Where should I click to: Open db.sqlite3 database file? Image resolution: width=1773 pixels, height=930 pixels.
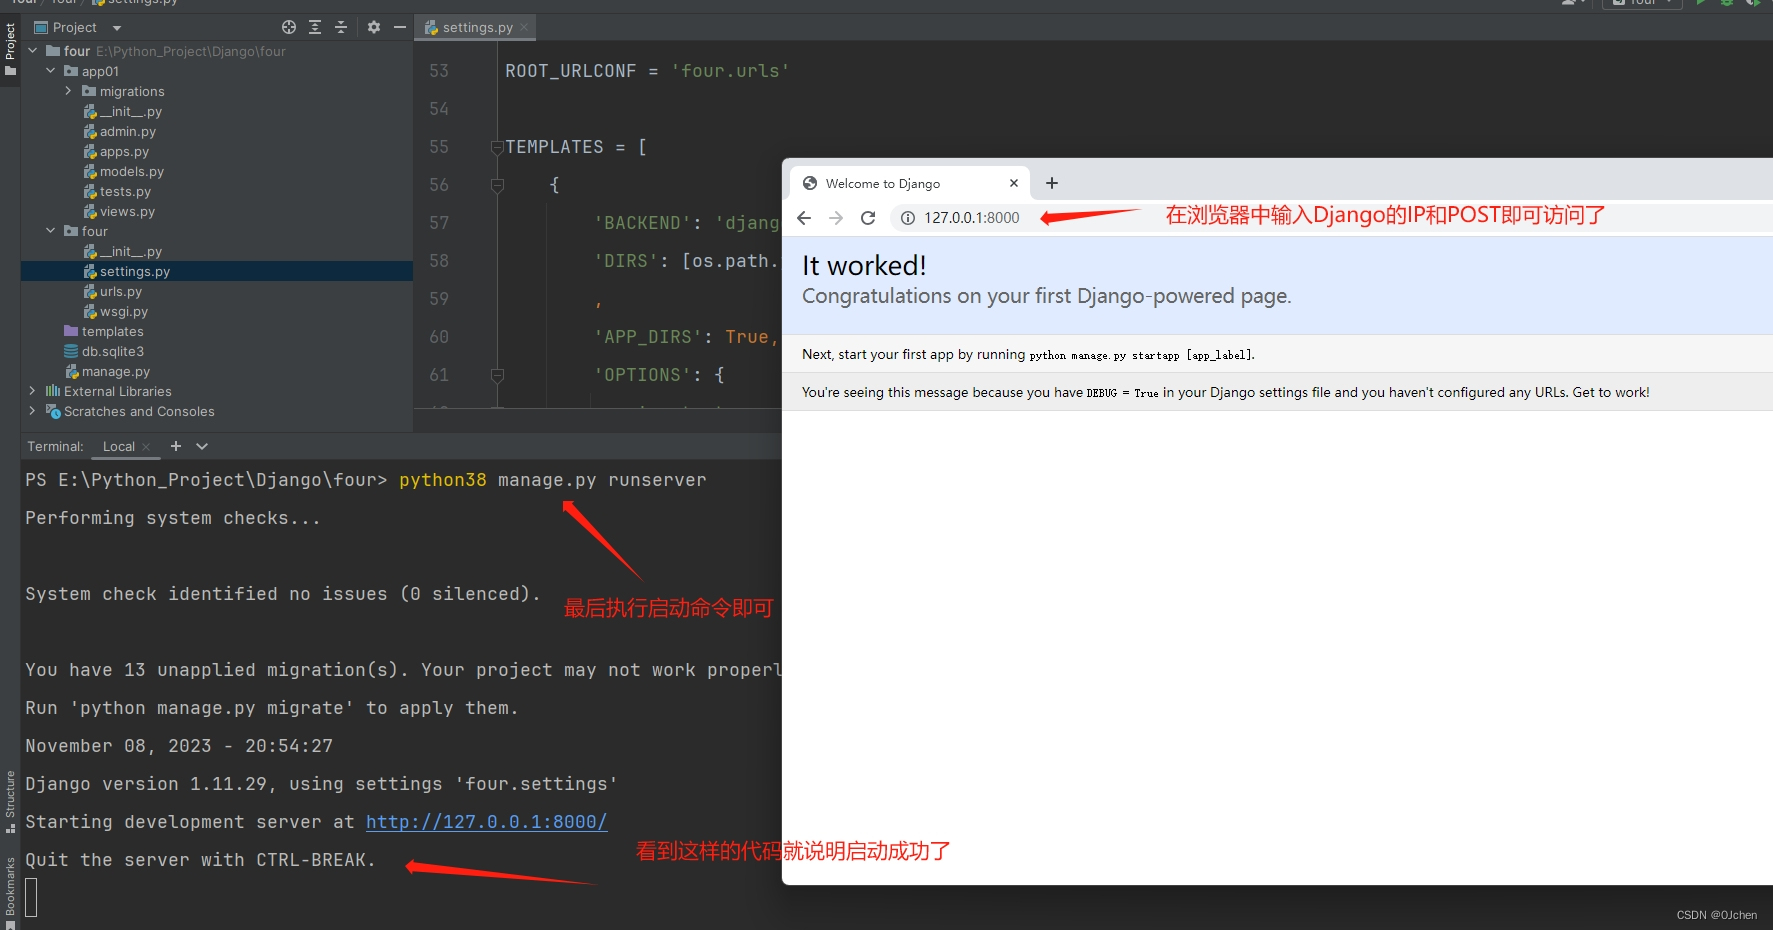click(104, 351)
